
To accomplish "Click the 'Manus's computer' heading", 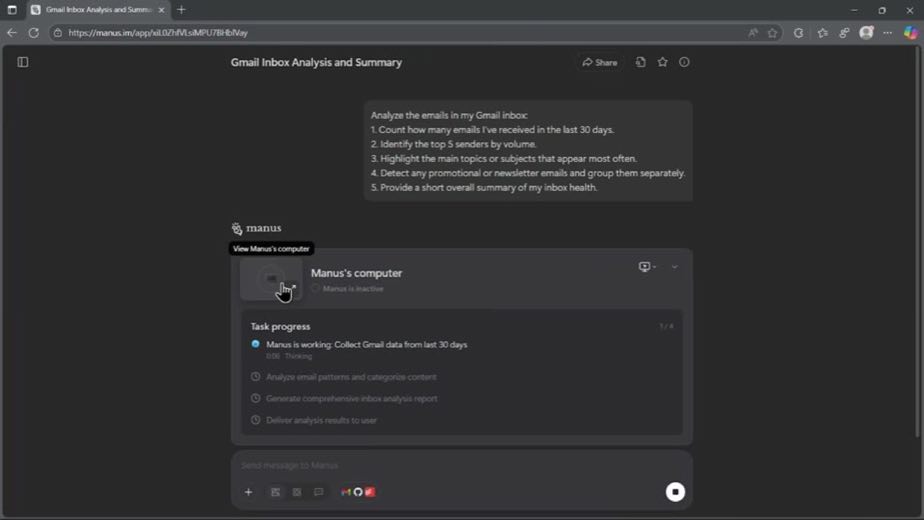I will pyautogui.click(x=357, y=273).
